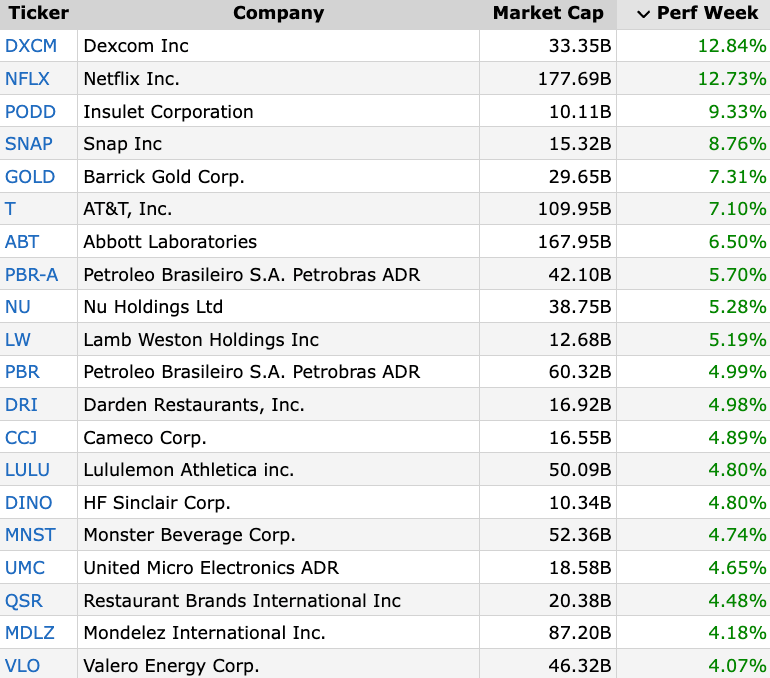The width and height of the screenshot is (770, 678).
Task: Sort table by Market Cap header
Action: click(x=548, y=13)
